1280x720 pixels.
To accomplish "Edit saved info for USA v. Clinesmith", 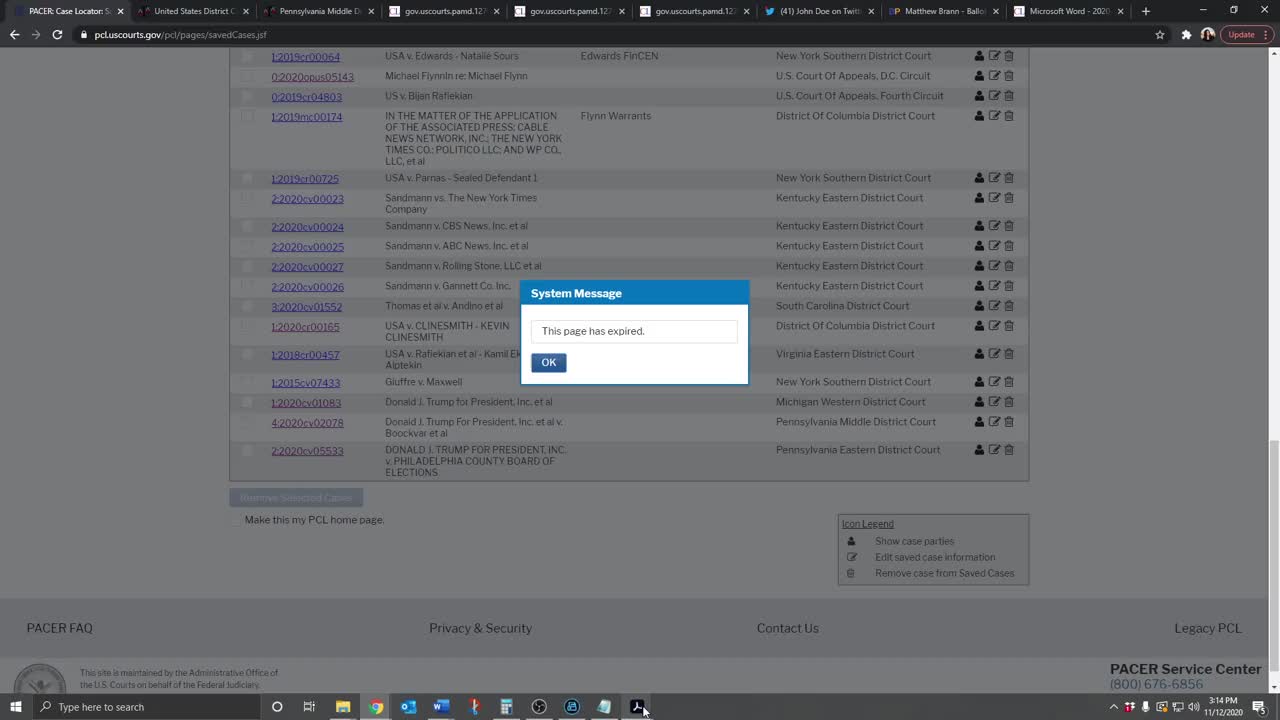I will (x=994, y=326).
